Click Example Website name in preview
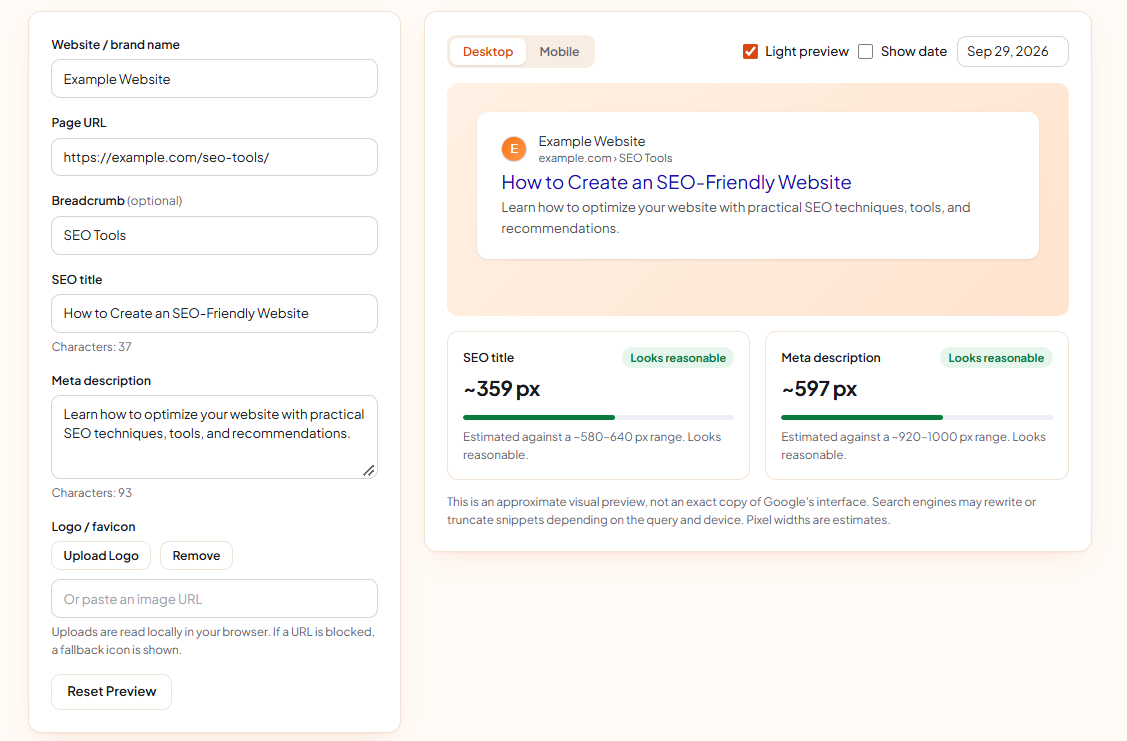The height and width of the screenshot is (741, 1127). [x=592, y=142]
